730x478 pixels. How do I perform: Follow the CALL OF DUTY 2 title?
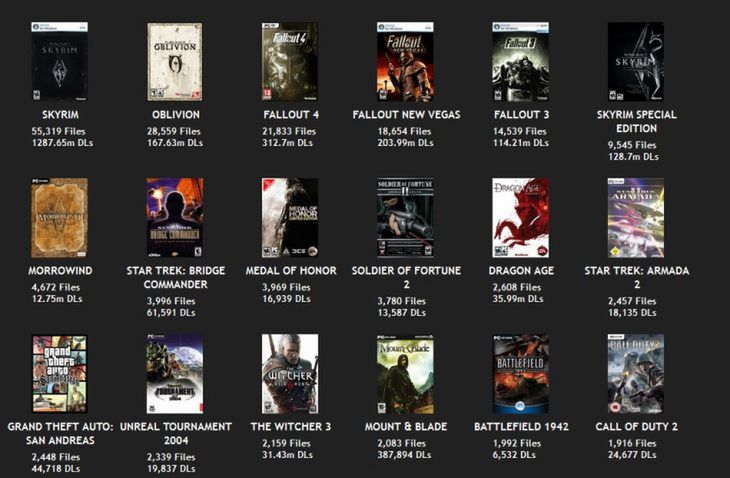(636, 426)
